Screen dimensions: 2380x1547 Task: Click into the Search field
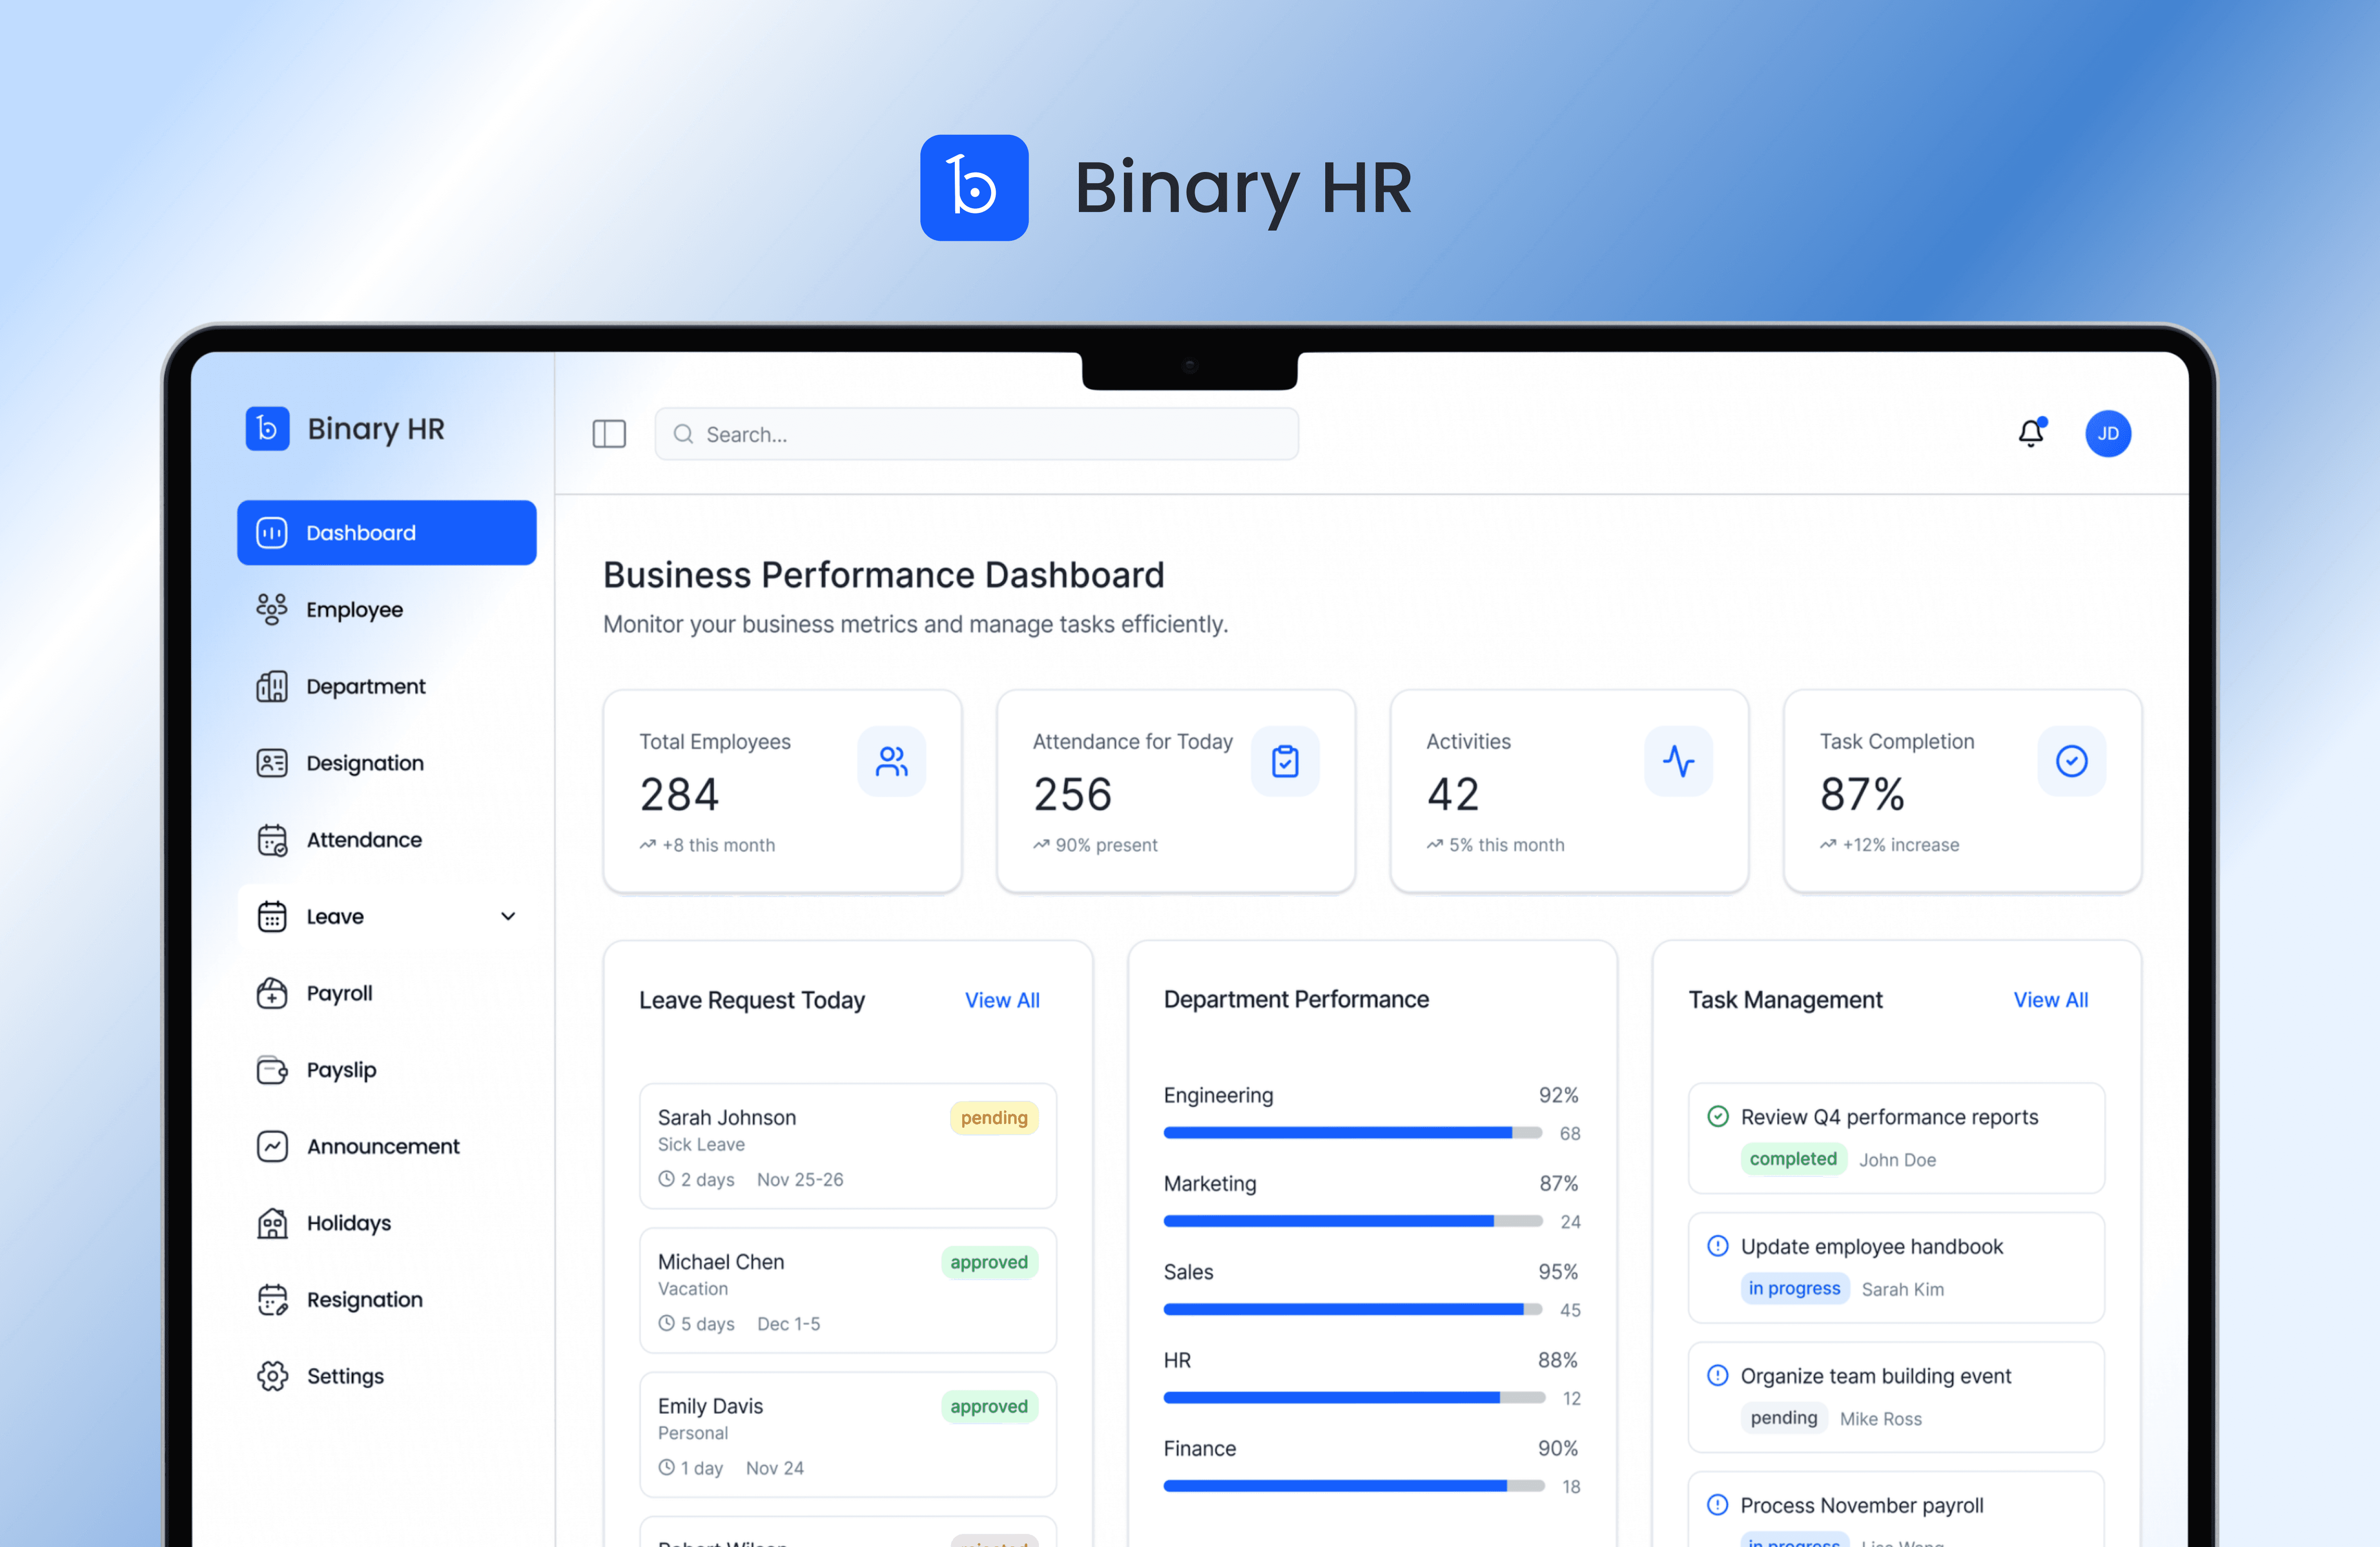[x=976, y=434]
